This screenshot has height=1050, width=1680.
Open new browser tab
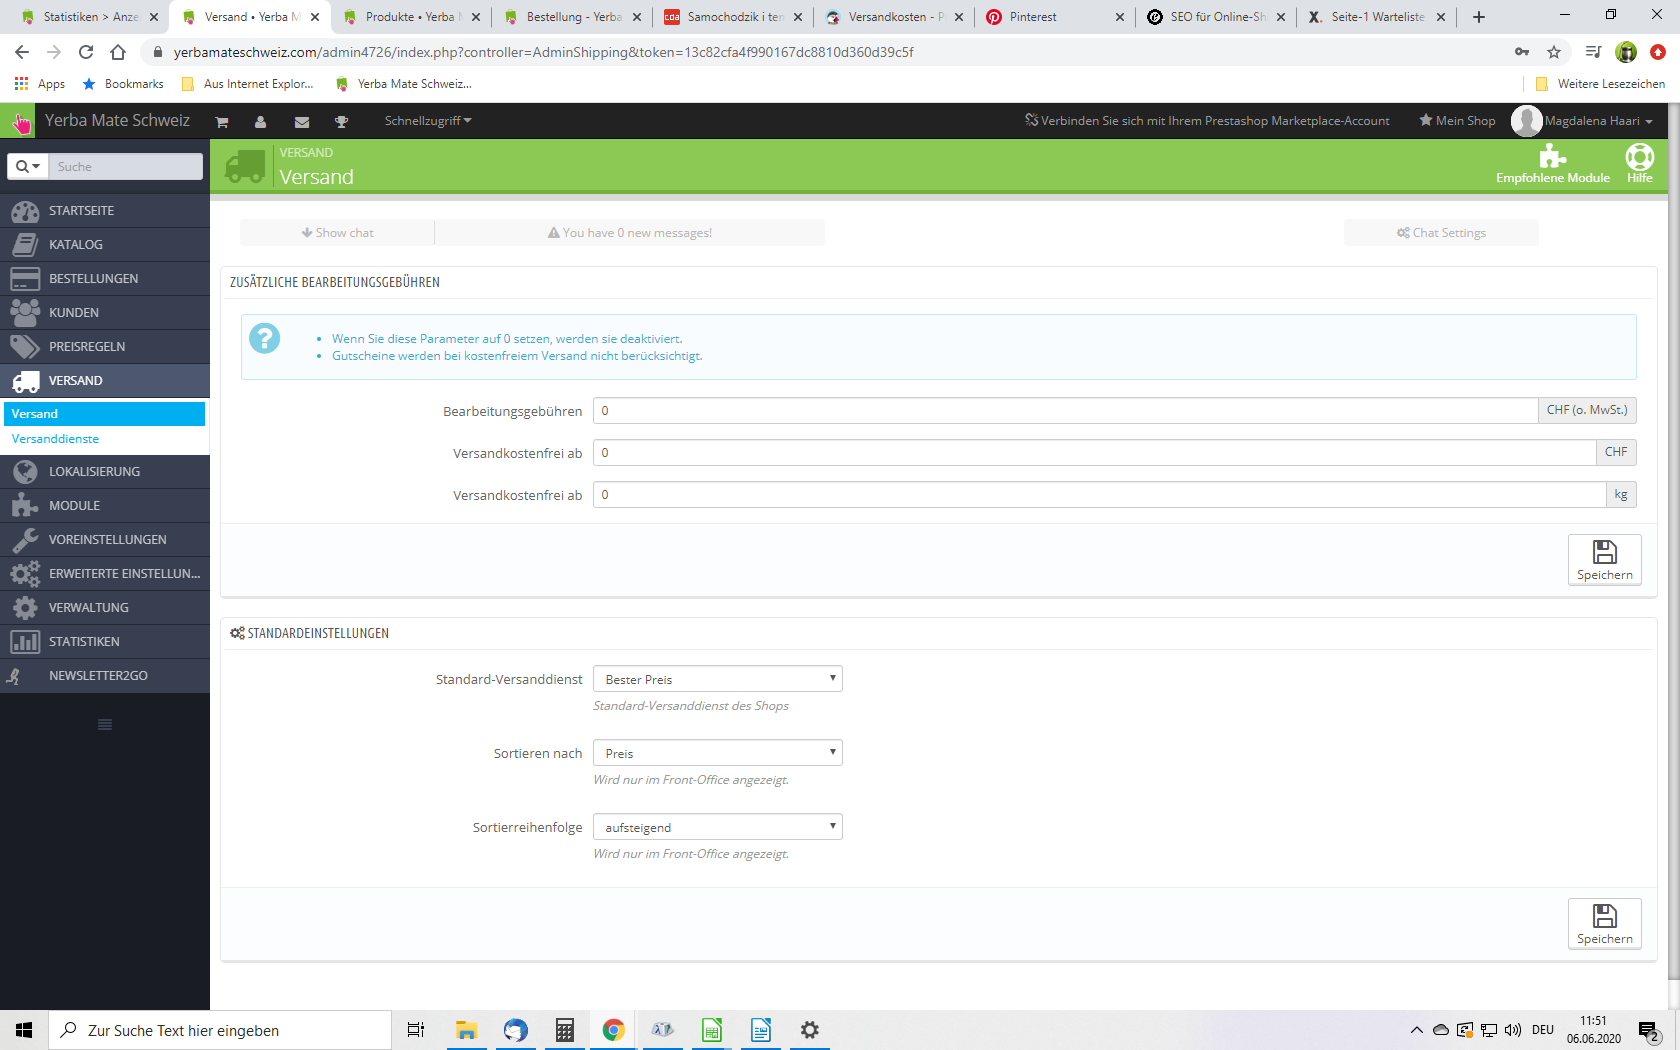[1479, 17]
